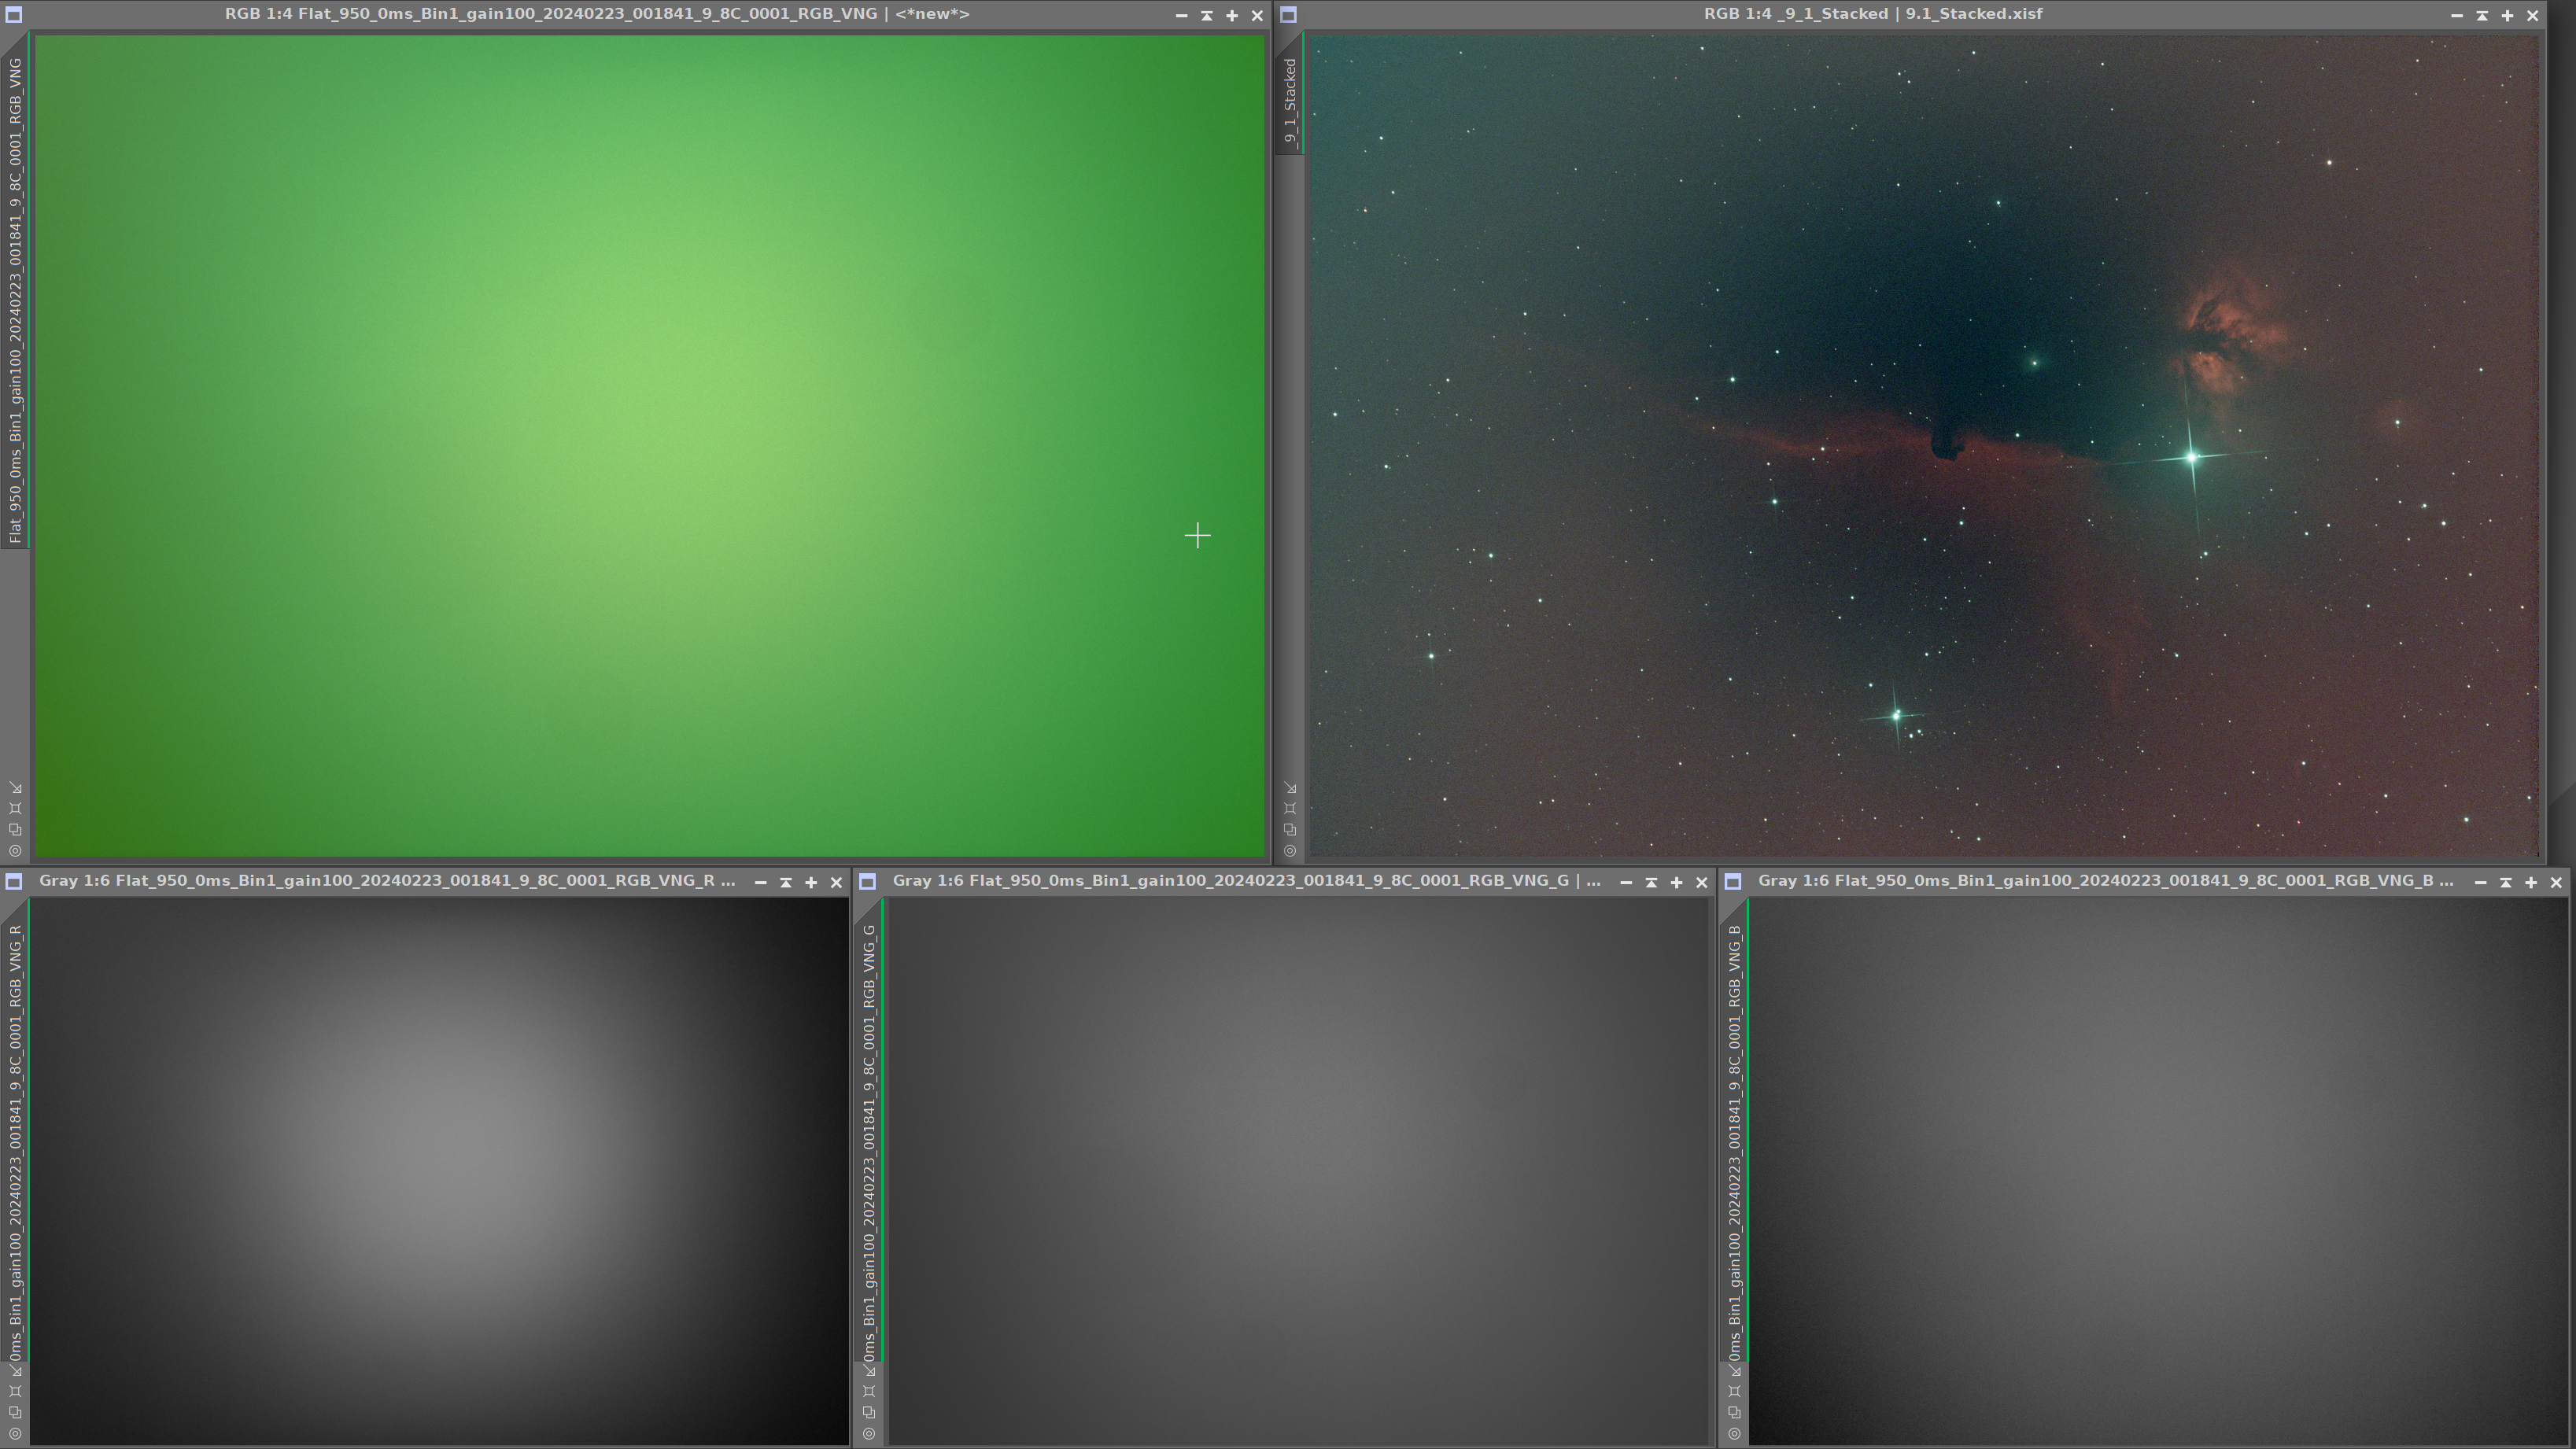Click concentric-circle icon in Flat RGB_VNG window
The height and width of the screenshot is (1449, 2576).
pos(15,851)
